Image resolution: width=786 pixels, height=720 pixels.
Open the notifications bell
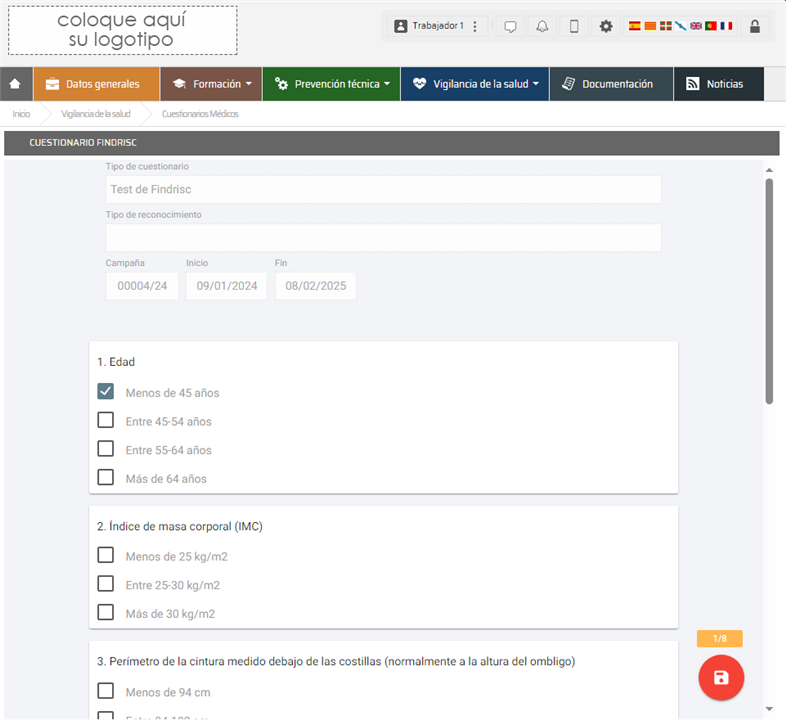542,27
